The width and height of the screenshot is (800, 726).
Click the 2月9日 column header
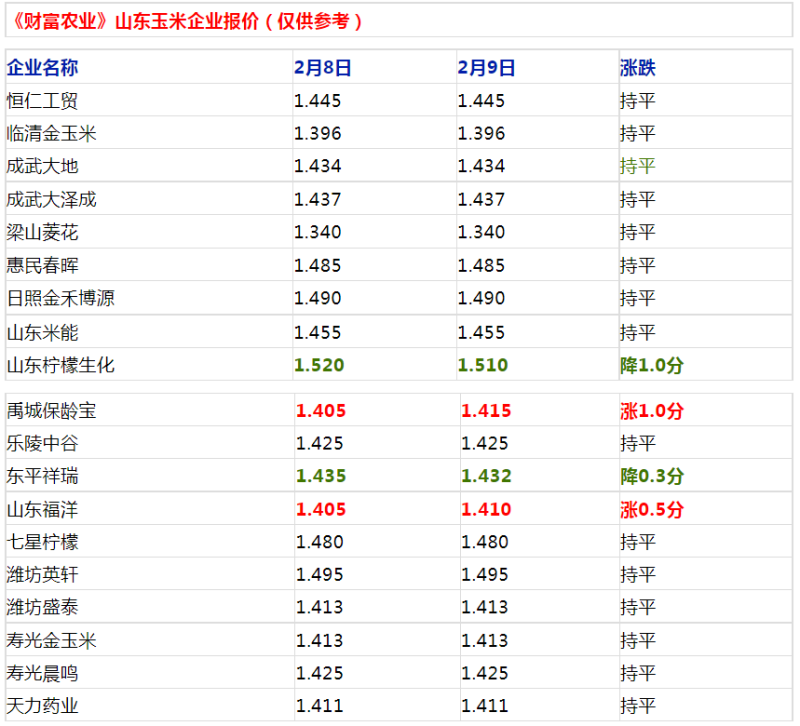click(486, 67)
